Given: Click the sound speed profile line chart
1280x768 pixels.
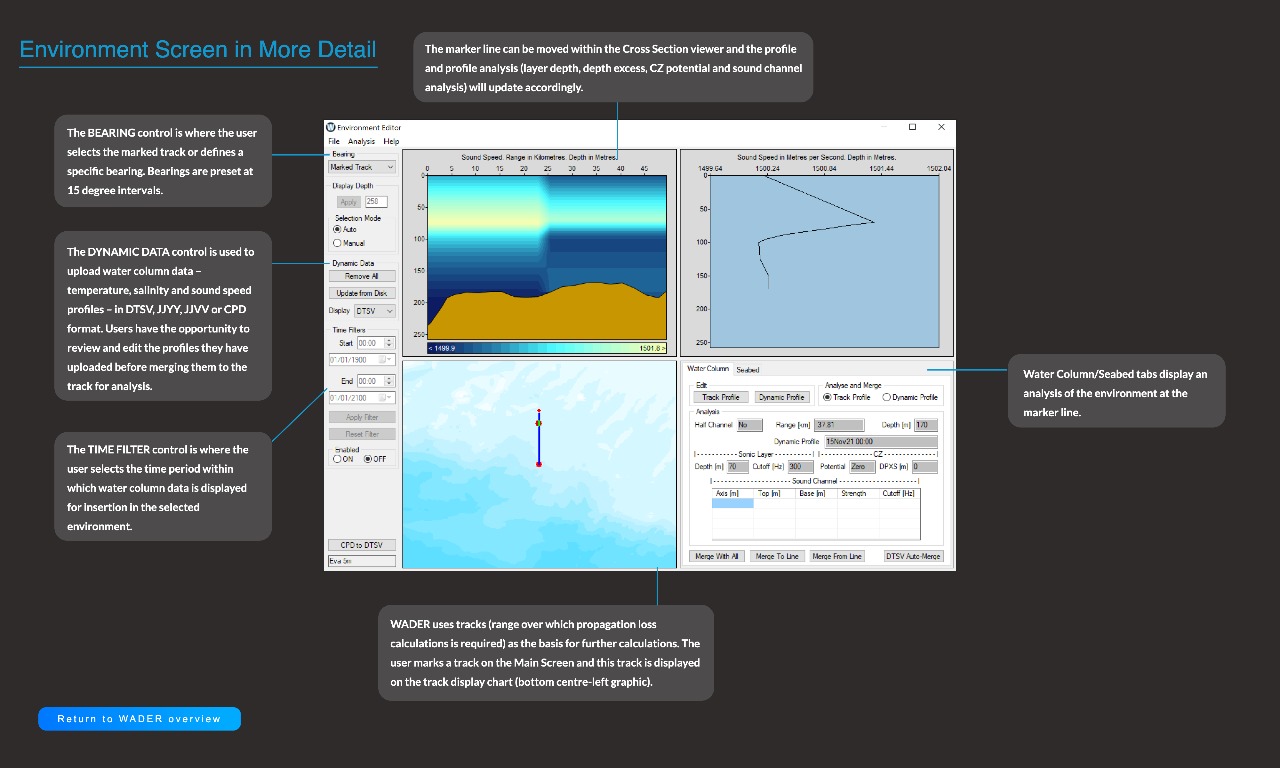Looking at the screenshot, I should [x=824, y=260].
